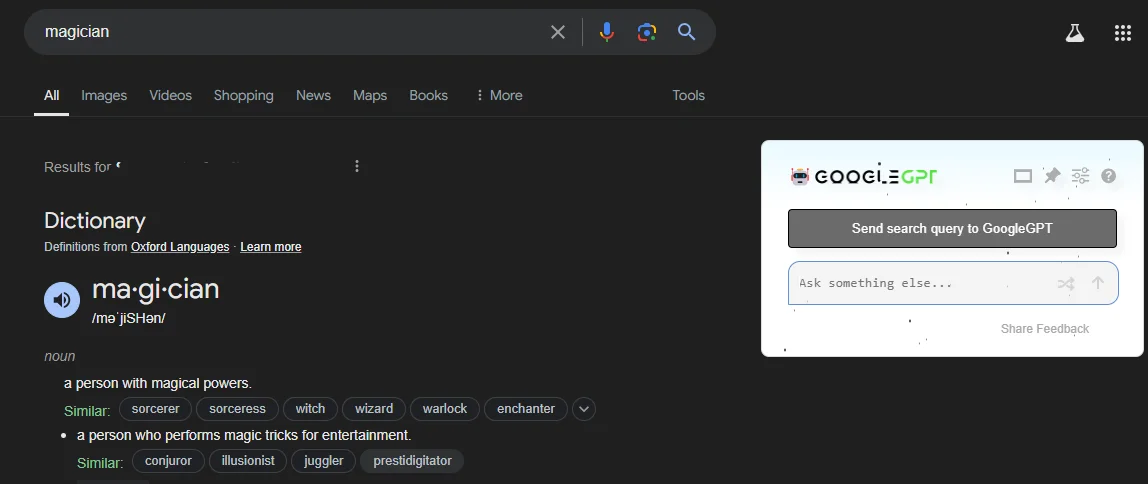The height and width of the screenshot is (484, 1148).
Task: Select the sorceress synonym chip
Action: pyautogui.click(x=236, y=409)
